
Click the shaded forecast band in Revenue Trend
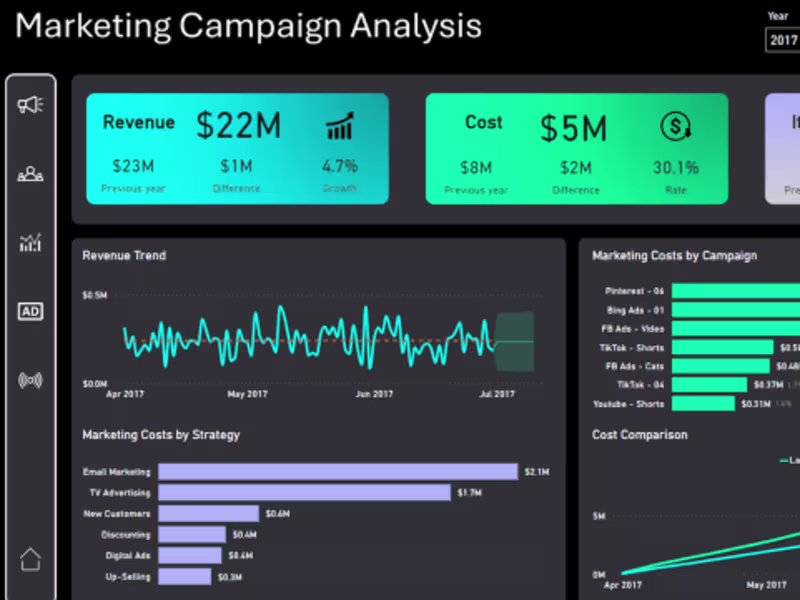[513, 340]
